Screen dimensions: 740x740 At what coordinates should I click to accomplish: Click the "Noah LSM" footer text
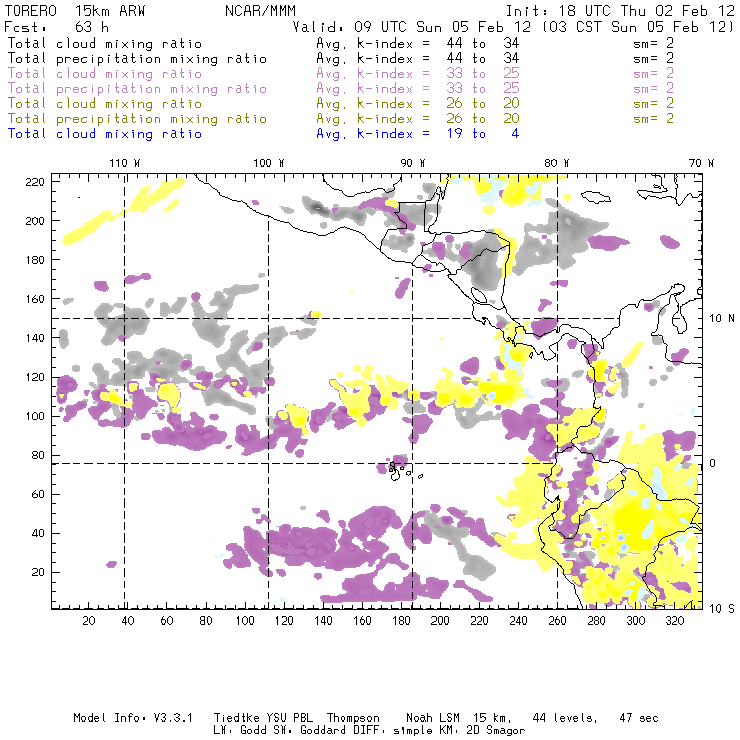pyautogui.click(x=433, y=718)
